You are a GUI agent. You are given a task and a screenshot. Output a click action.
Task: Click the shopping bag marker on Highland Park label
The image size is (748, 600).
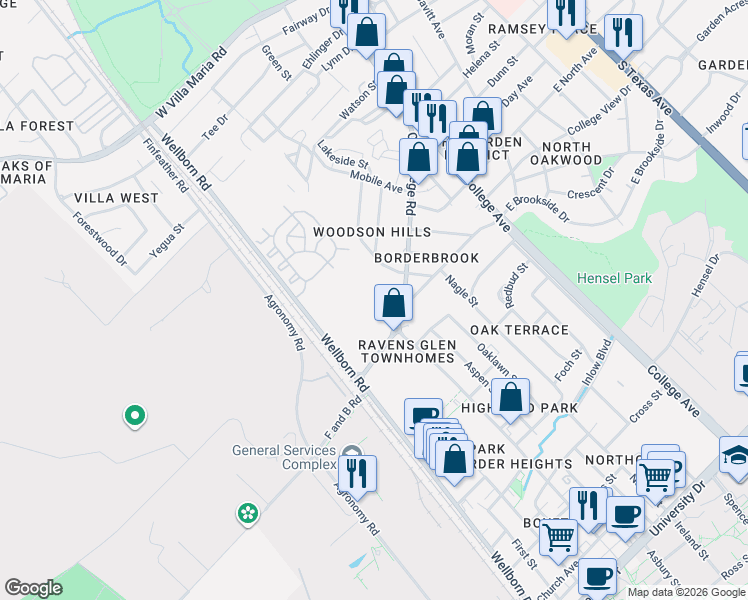pyautogui.click(x=510, y=400)
